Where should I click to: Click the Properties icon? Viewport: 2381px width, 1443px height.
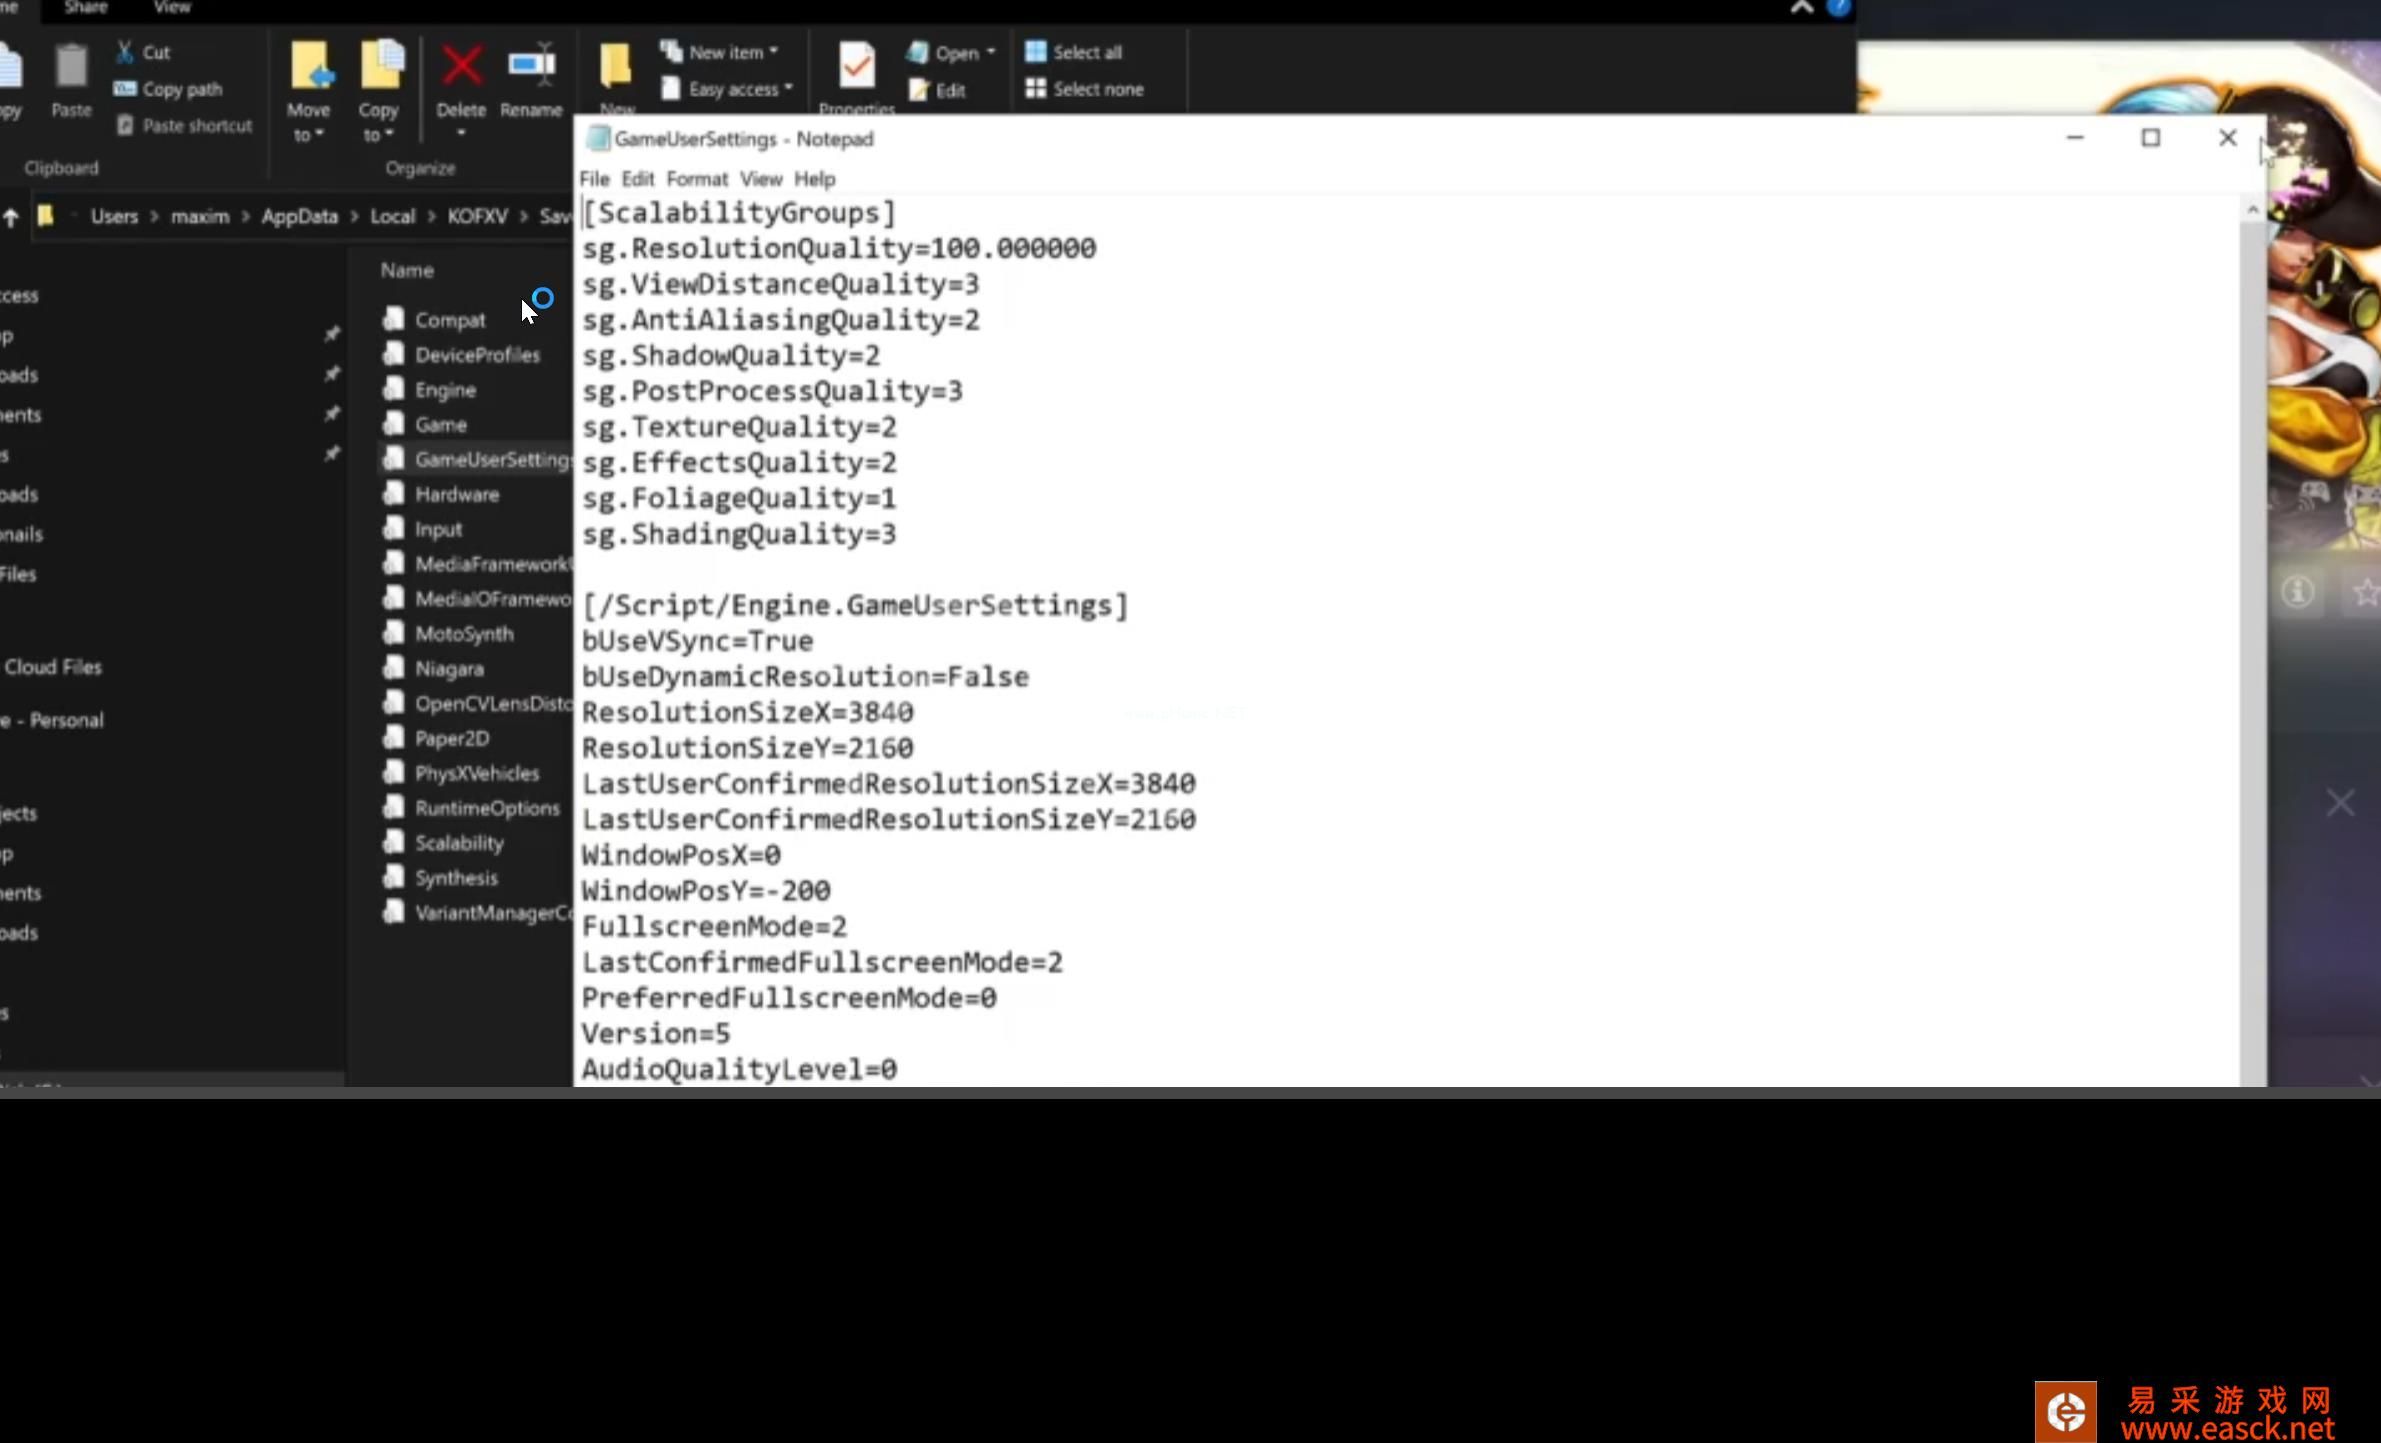(x=857, y=66)
